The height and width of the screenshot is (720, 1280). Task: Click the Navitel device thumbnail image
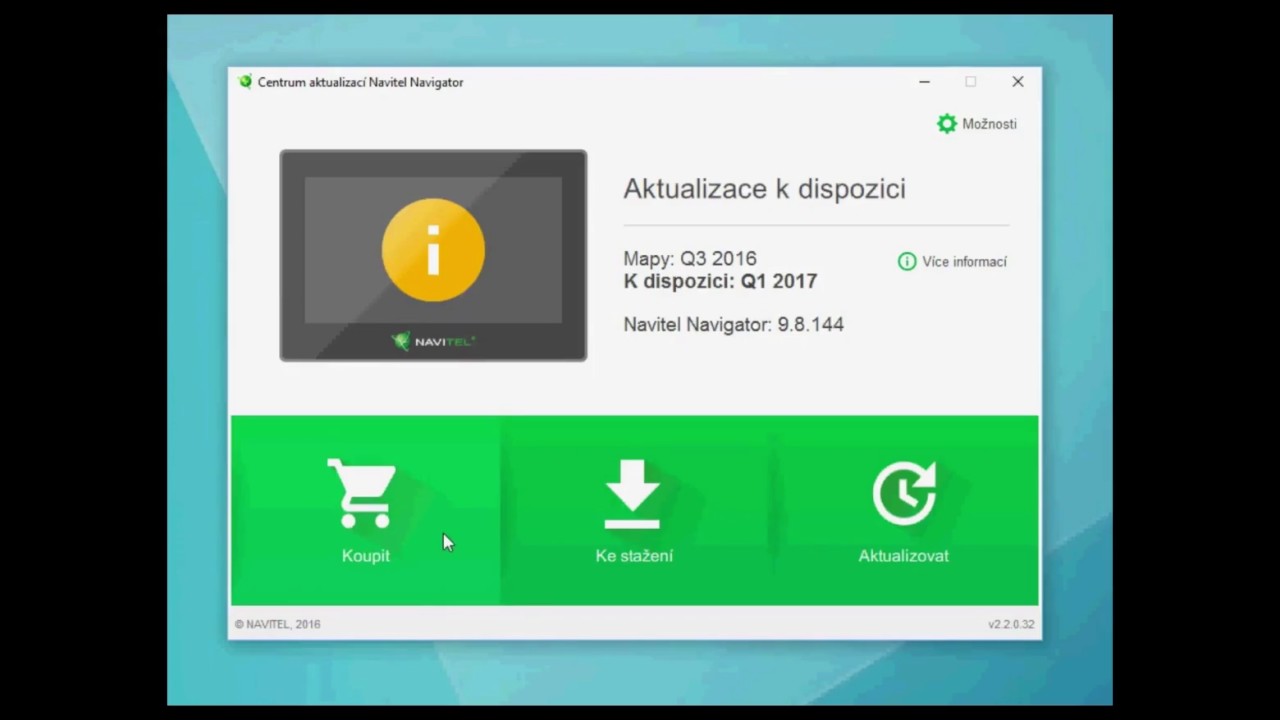[433, 256]
